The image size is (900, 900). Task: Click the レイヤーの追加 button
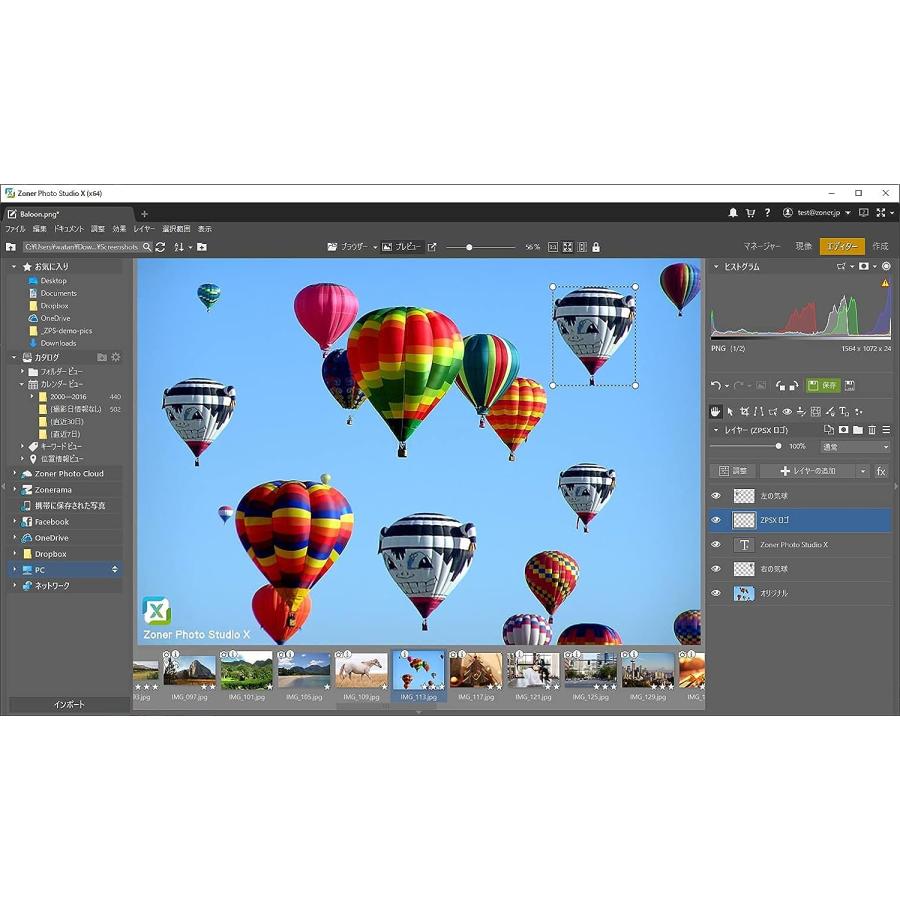(808, 471)
